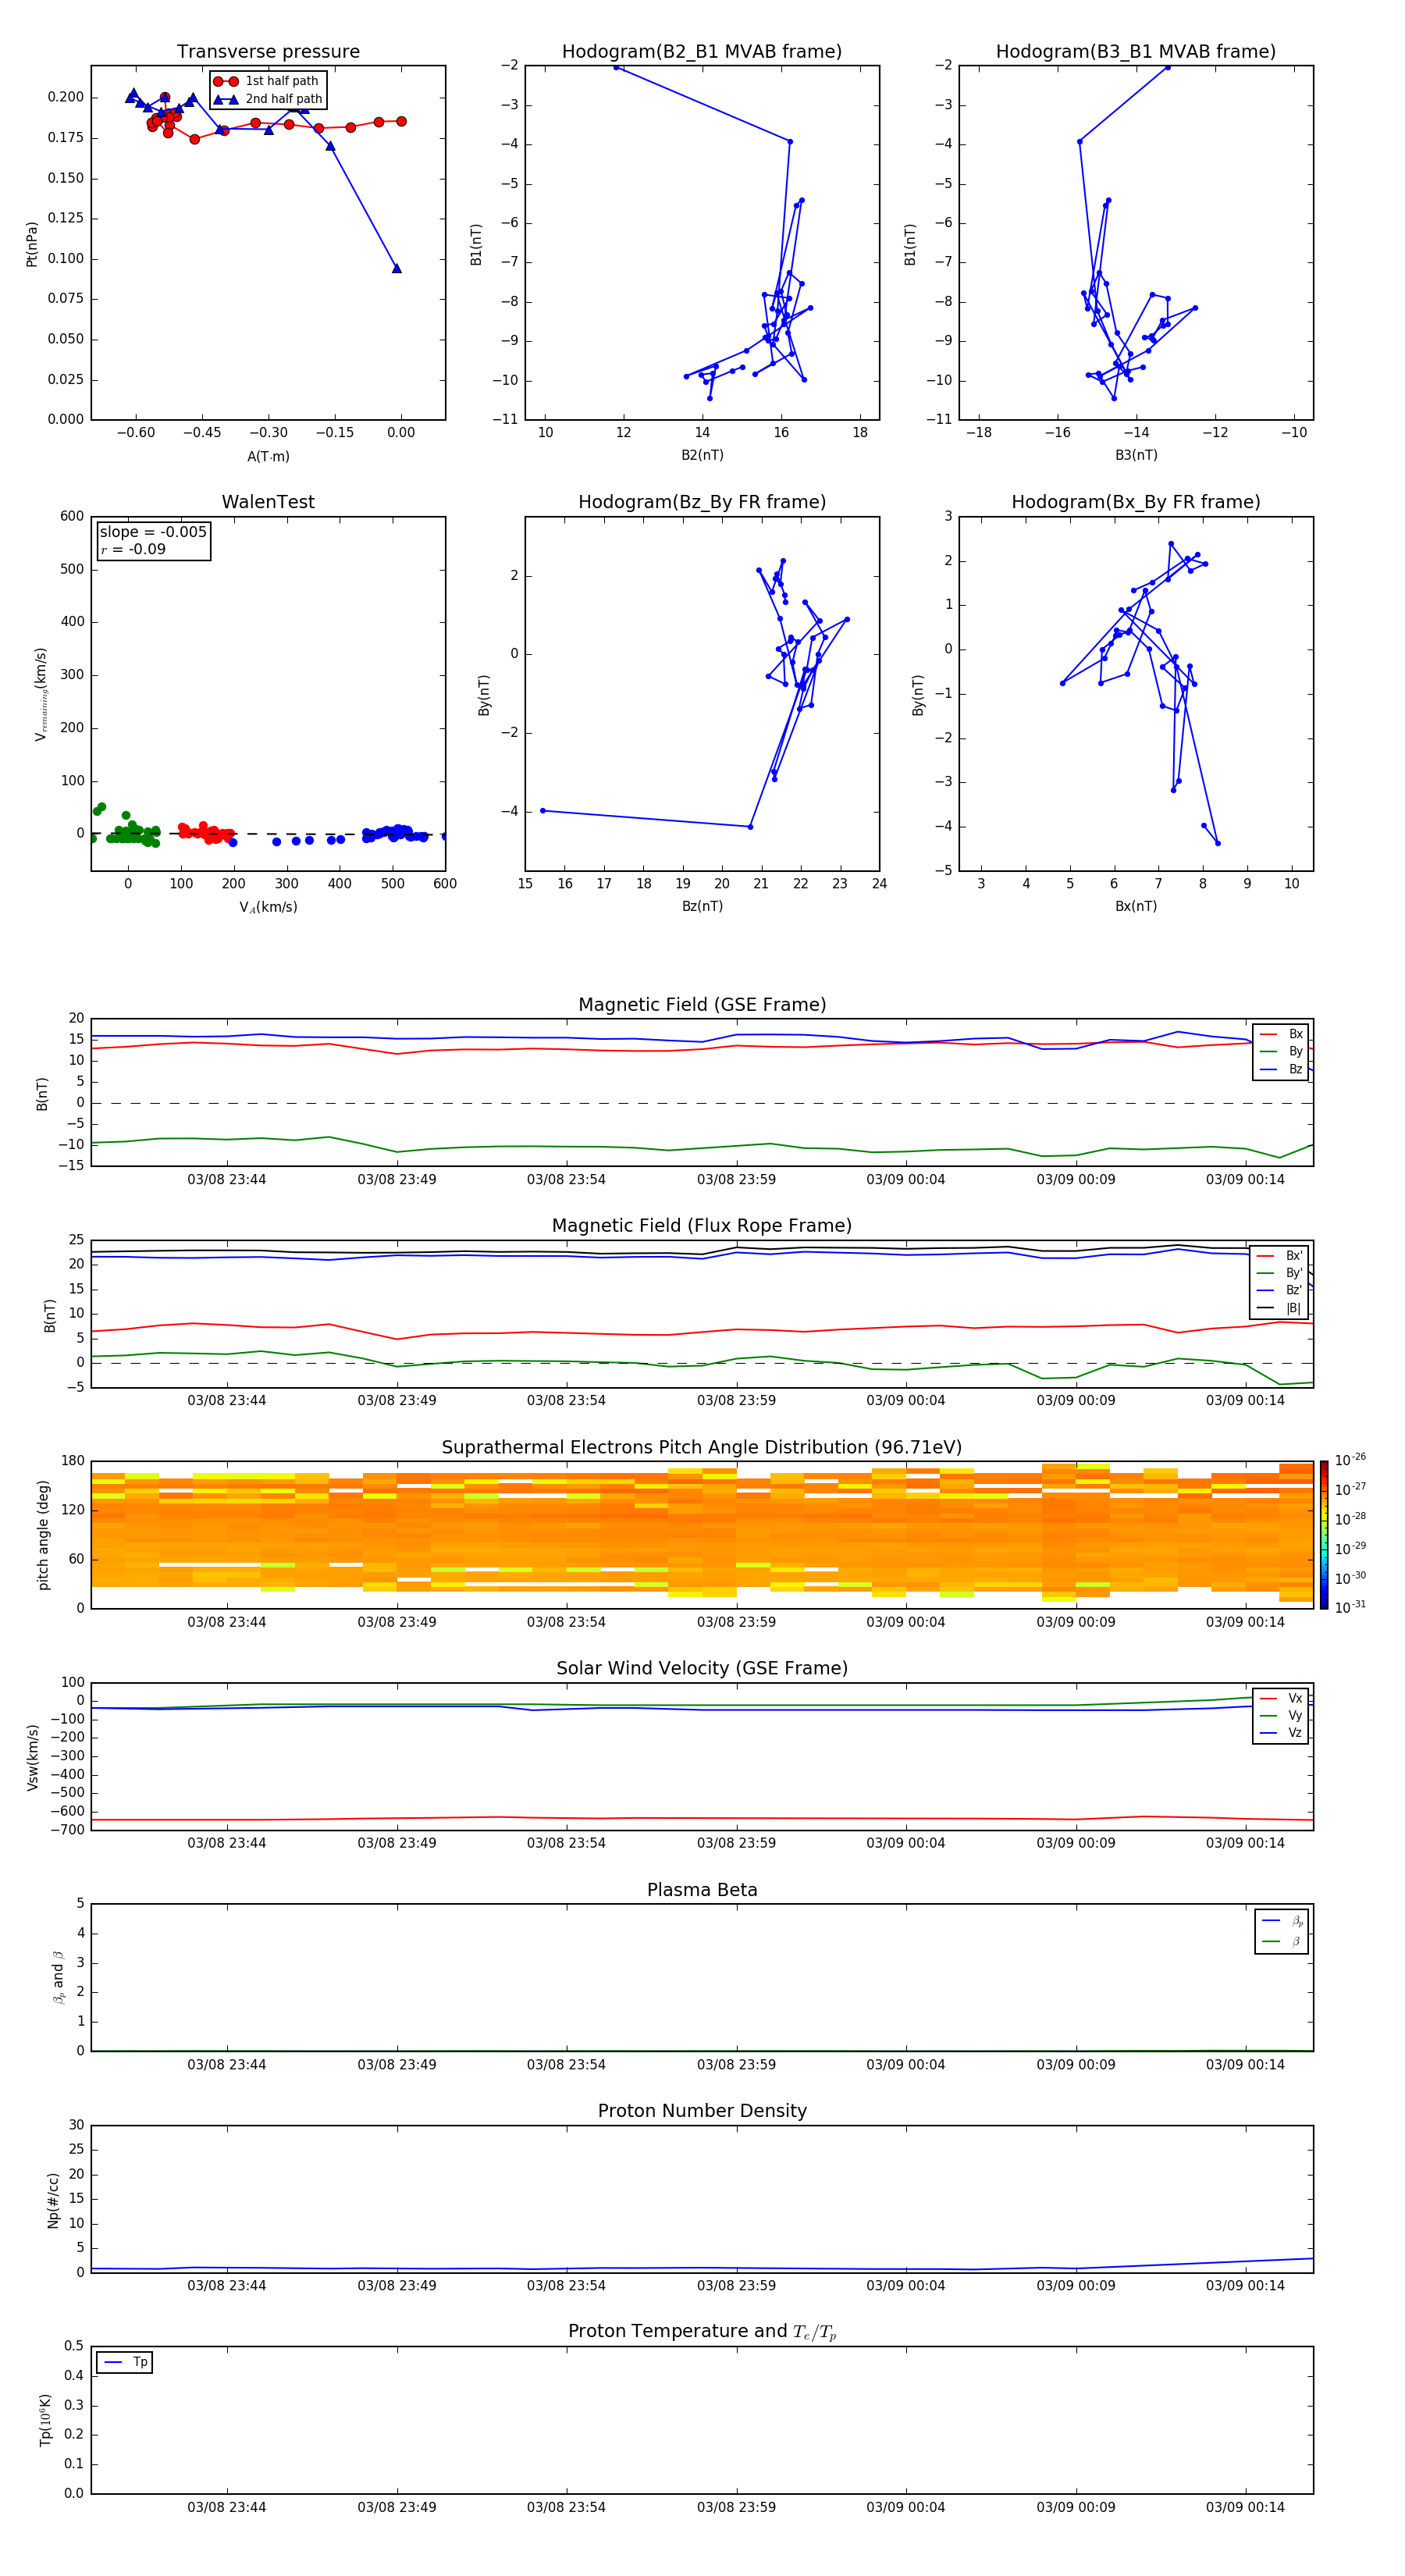The height and width of the screenshot is (2576, 1405).
Task: Click the 'By' legend entry in GSE magnetic field plot
Action: [1281, 1051]
